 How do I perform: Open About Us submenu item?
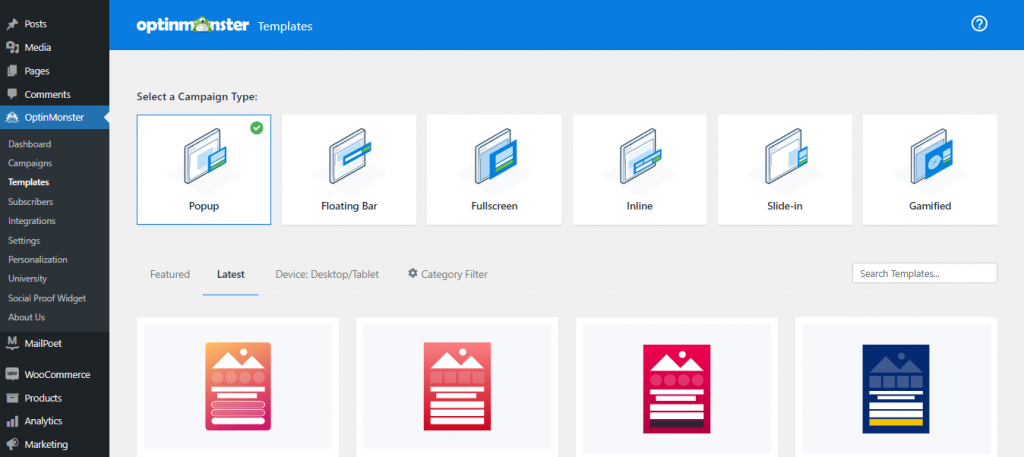click(x=26, y=317)
